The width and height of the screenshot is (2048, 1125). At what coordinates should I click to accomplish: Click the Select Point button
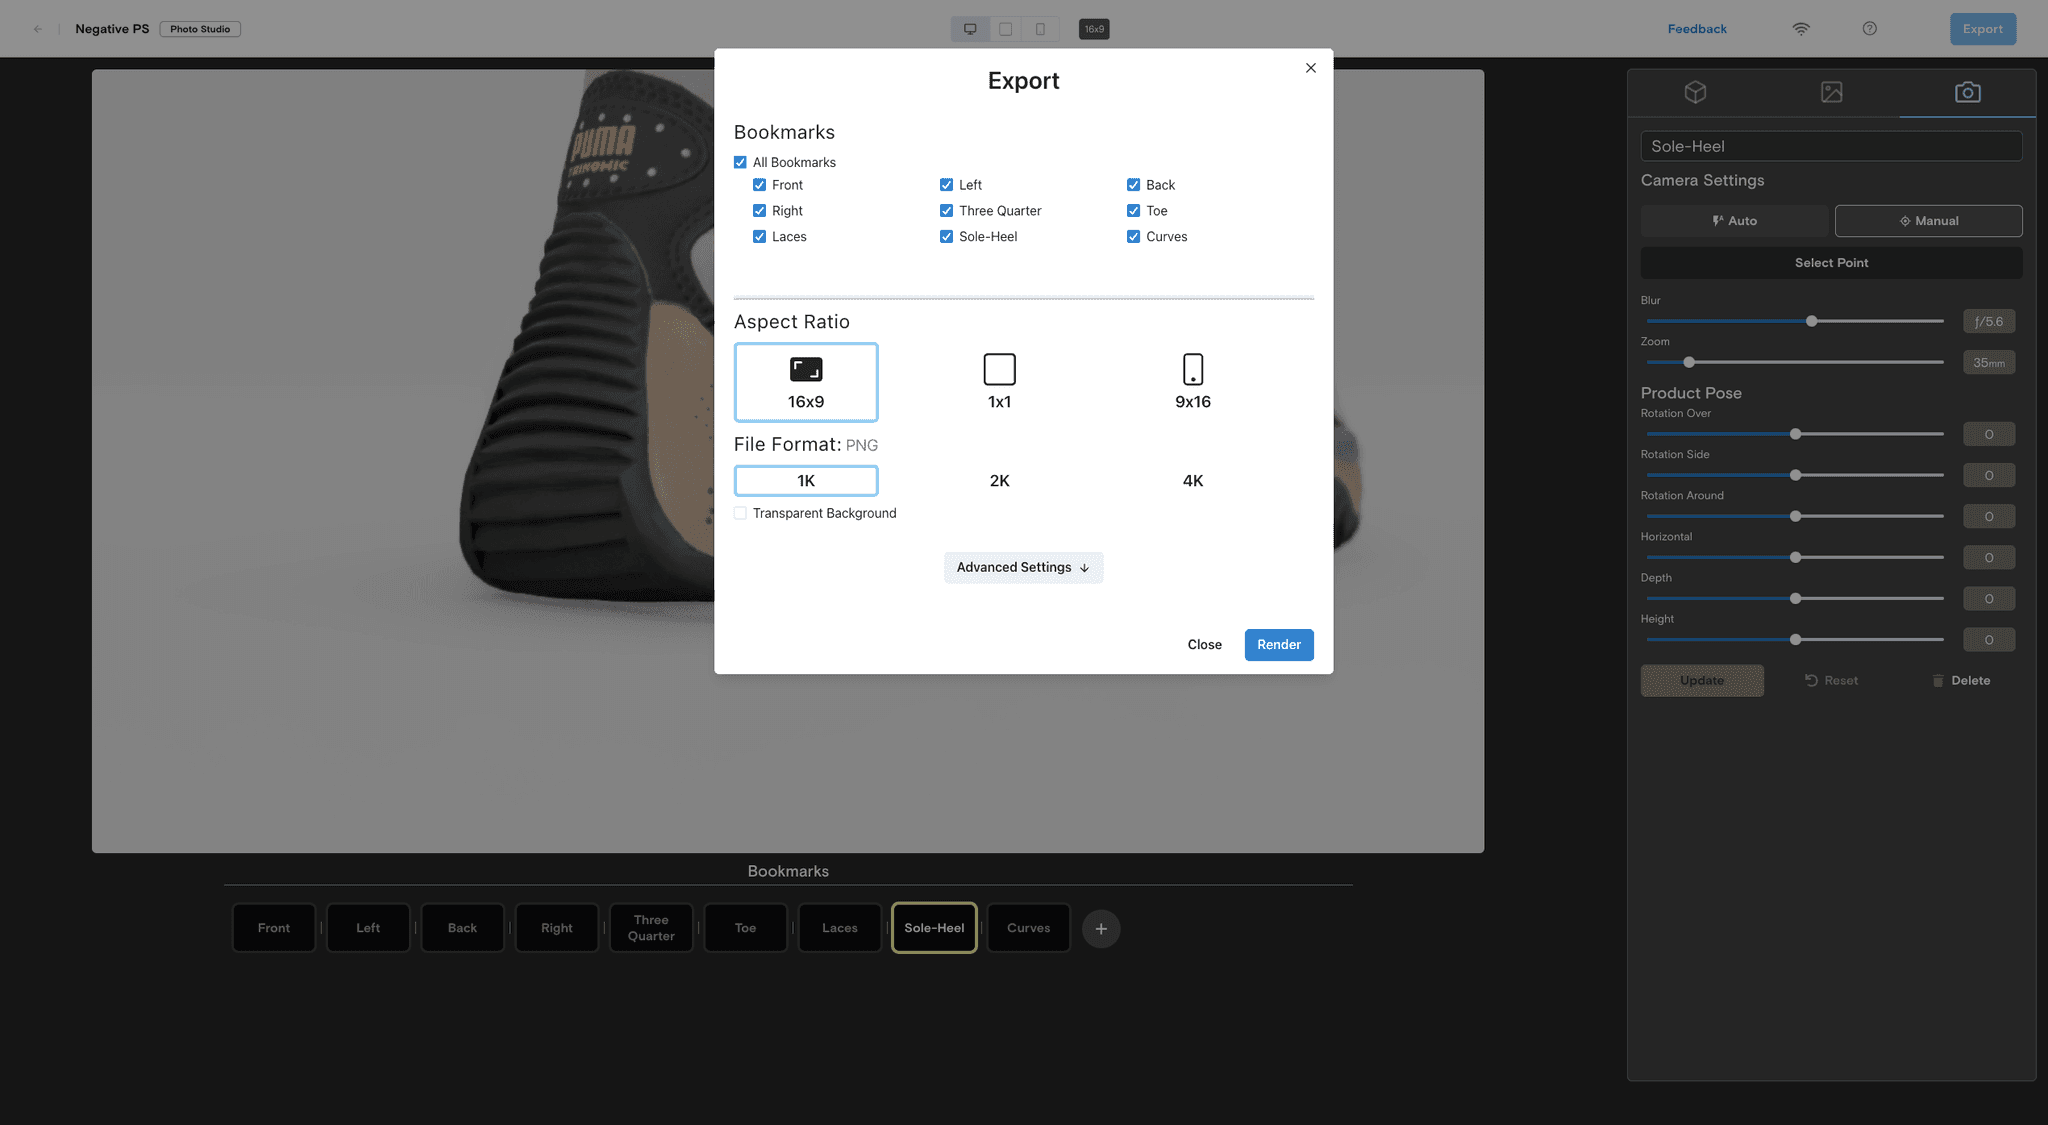[x=1831, y=263]
